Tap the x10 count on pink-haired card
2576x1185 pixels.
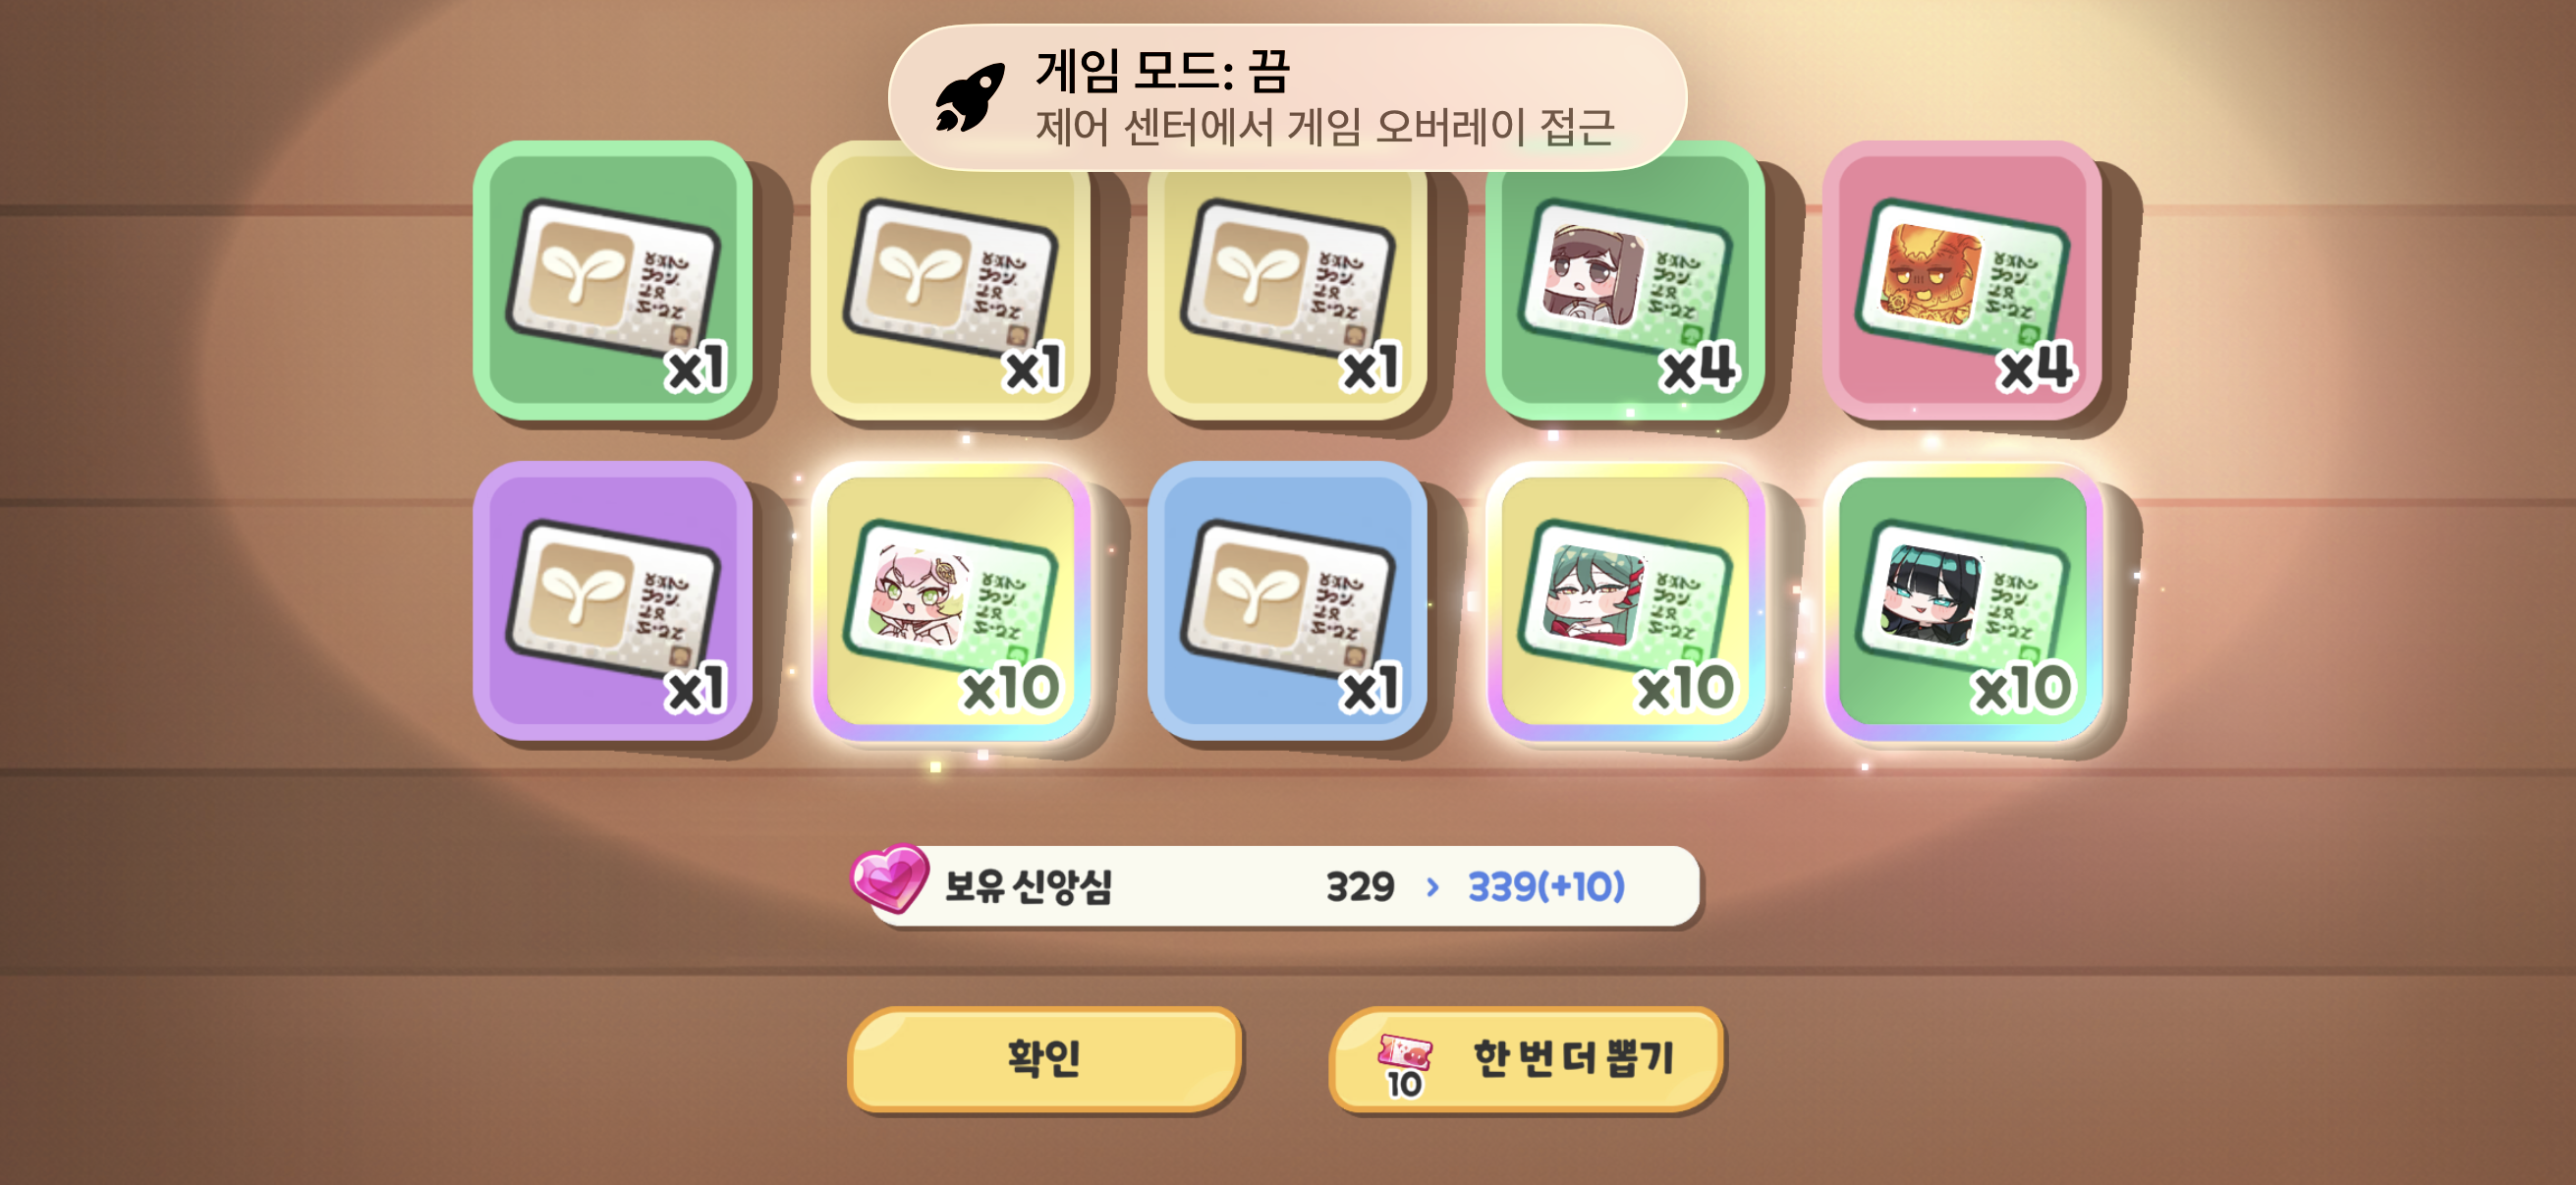[1011, 688]
